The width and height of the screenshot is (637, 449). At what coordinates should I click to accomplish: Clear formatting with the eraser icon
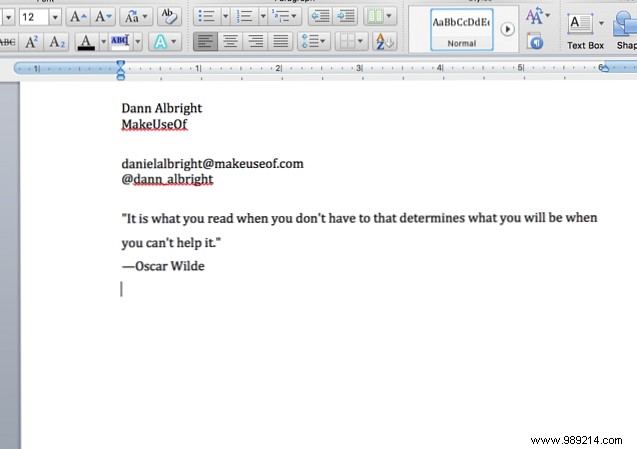(x=169, y=17)
